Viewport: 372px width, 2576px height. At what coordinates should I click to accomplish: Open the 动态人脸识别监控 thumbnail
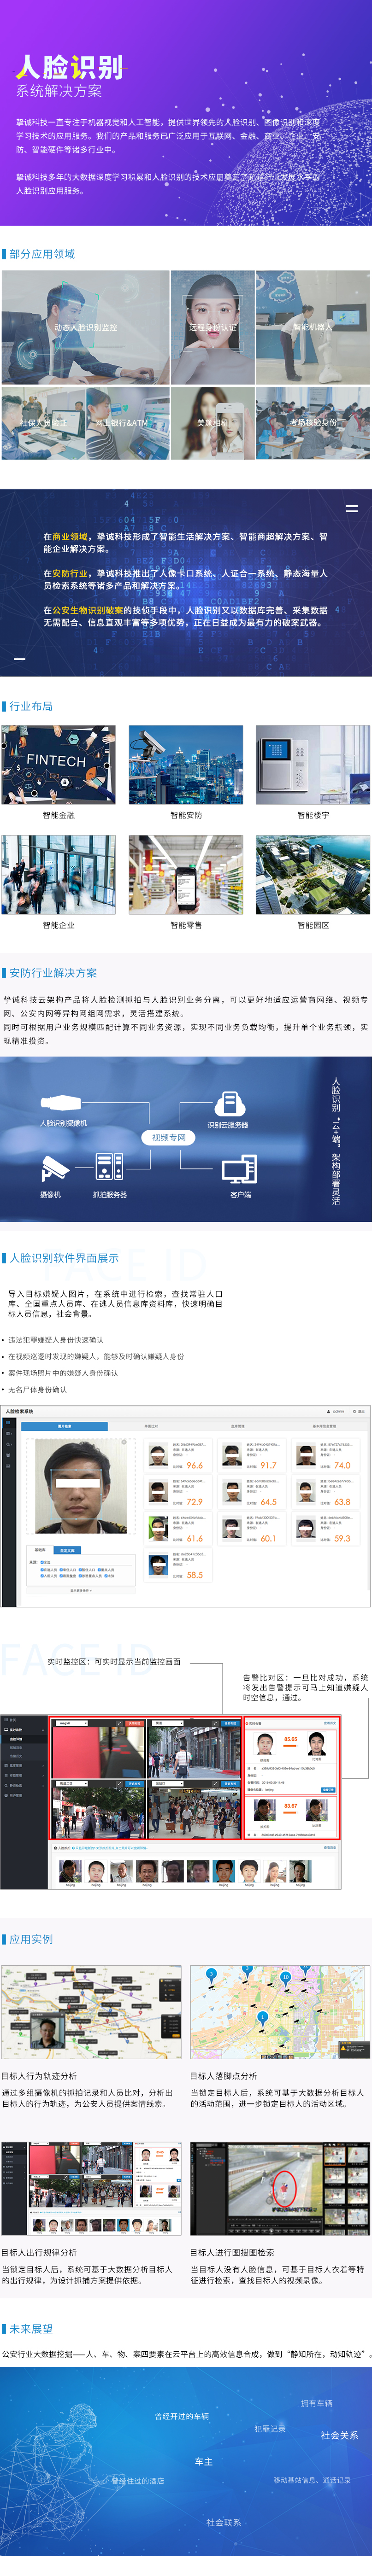85,327
